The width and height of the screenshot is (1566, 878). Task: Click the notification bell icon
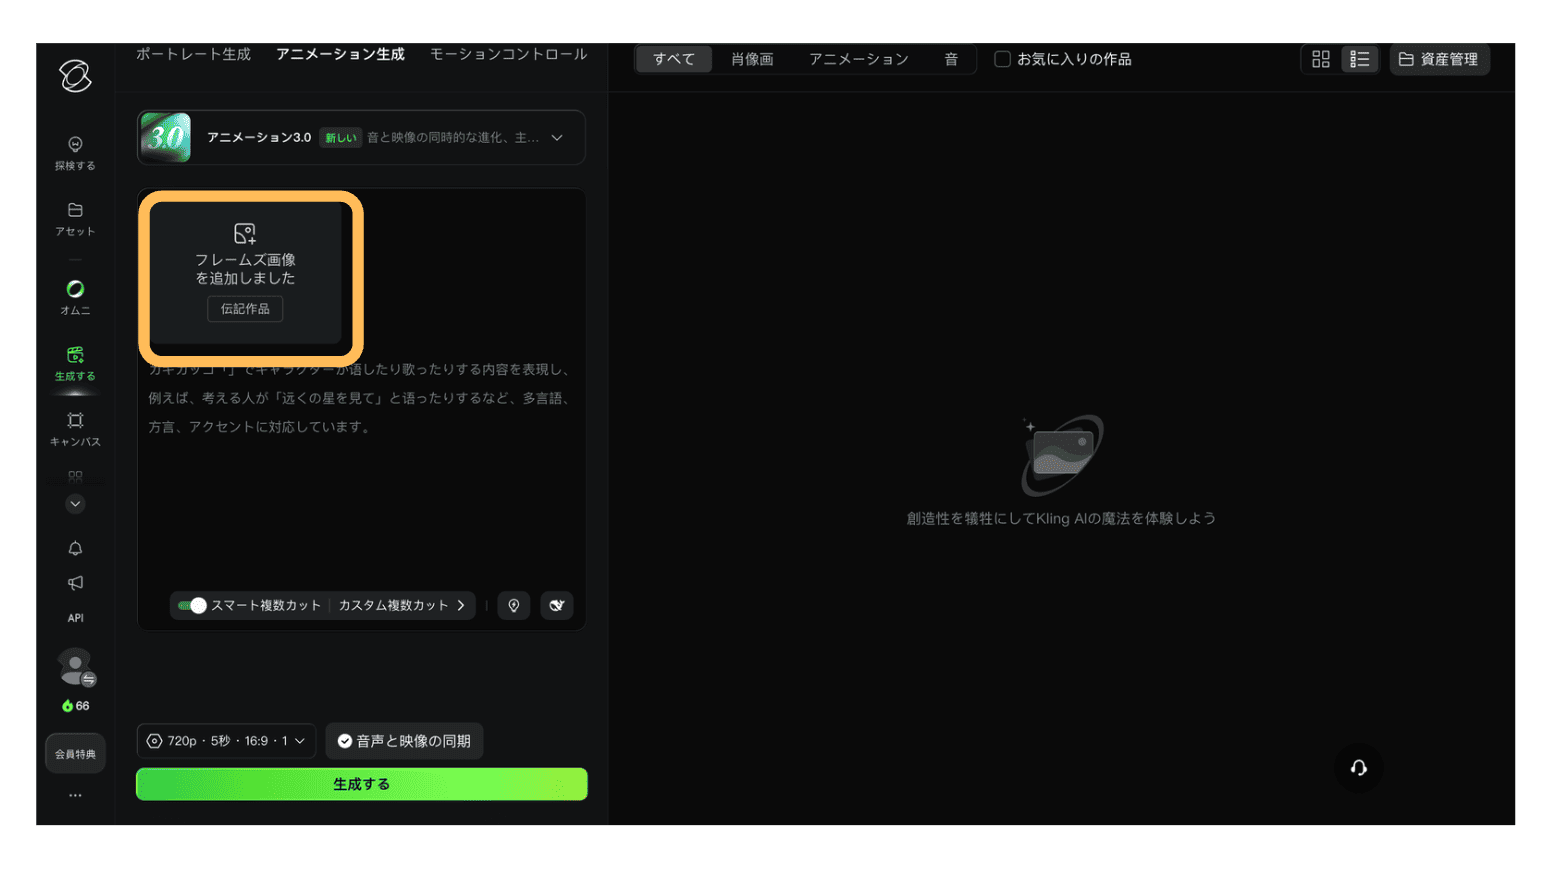click(x=75, y=548)
